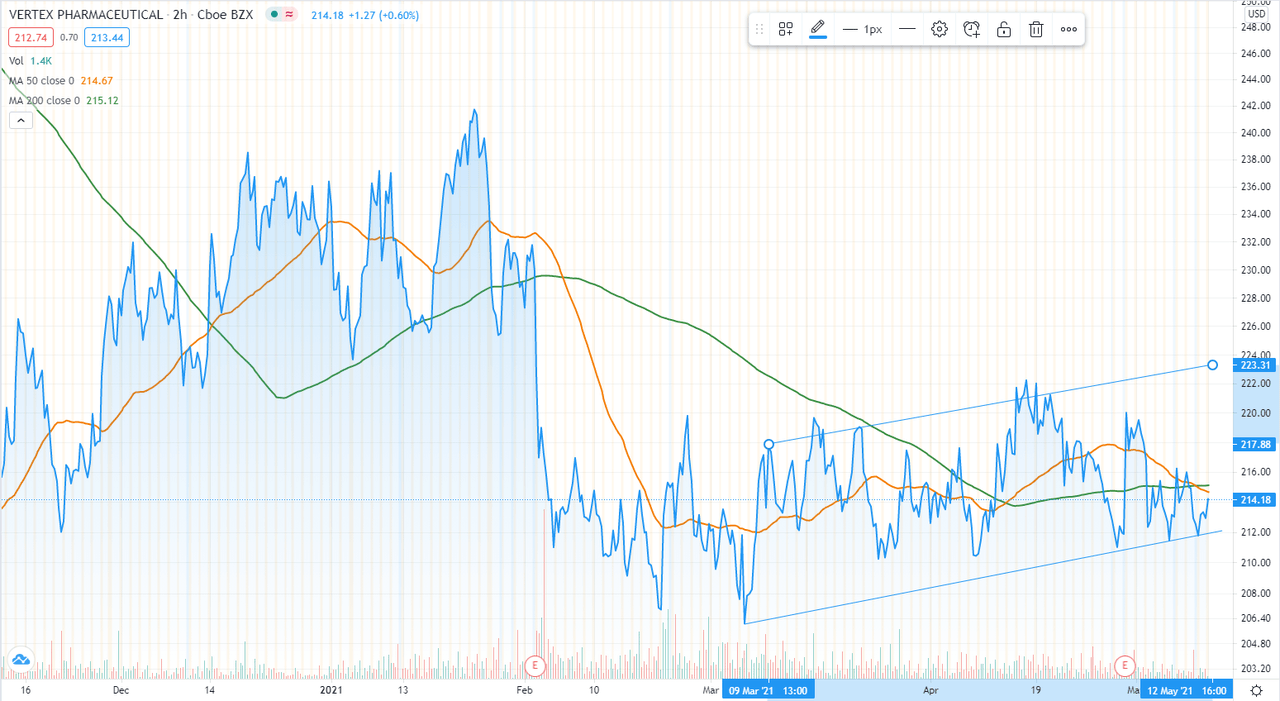Toggle the market status dot indicator
The image size is (1280, 701).
273,14
